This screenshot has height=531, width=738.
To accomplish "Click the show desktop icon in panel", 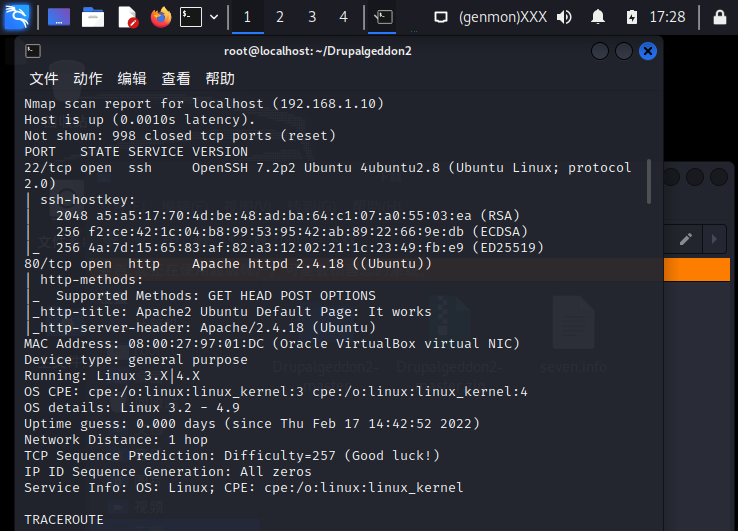I will coord(59,17).
